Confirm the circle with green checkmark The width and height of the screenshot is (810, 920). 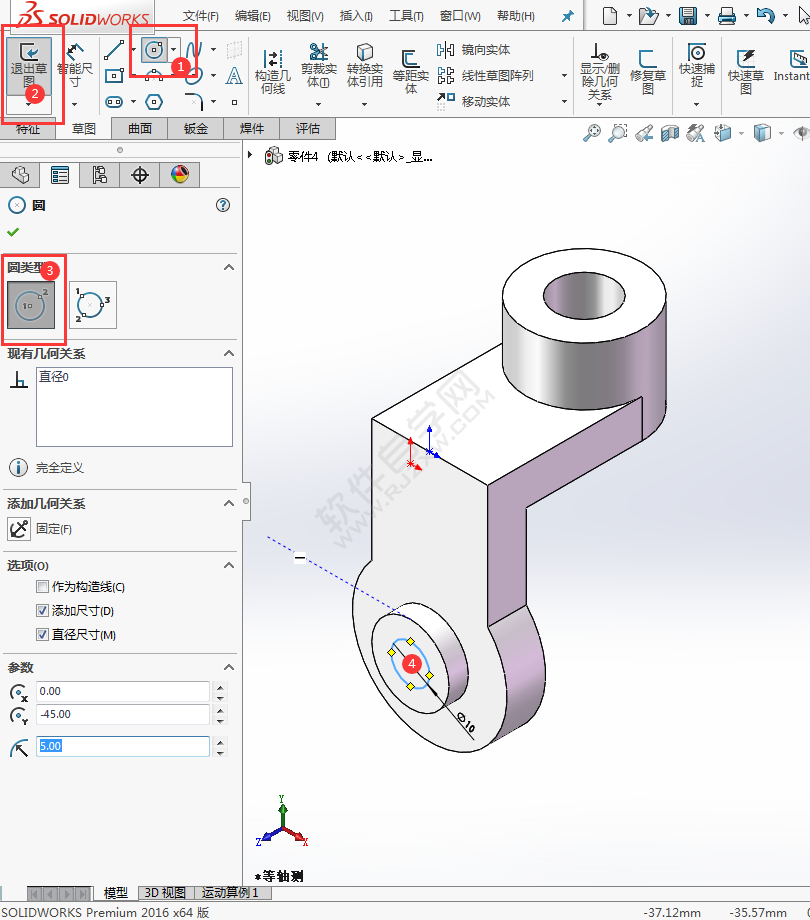pyautogui.click(x=13, y=232)
